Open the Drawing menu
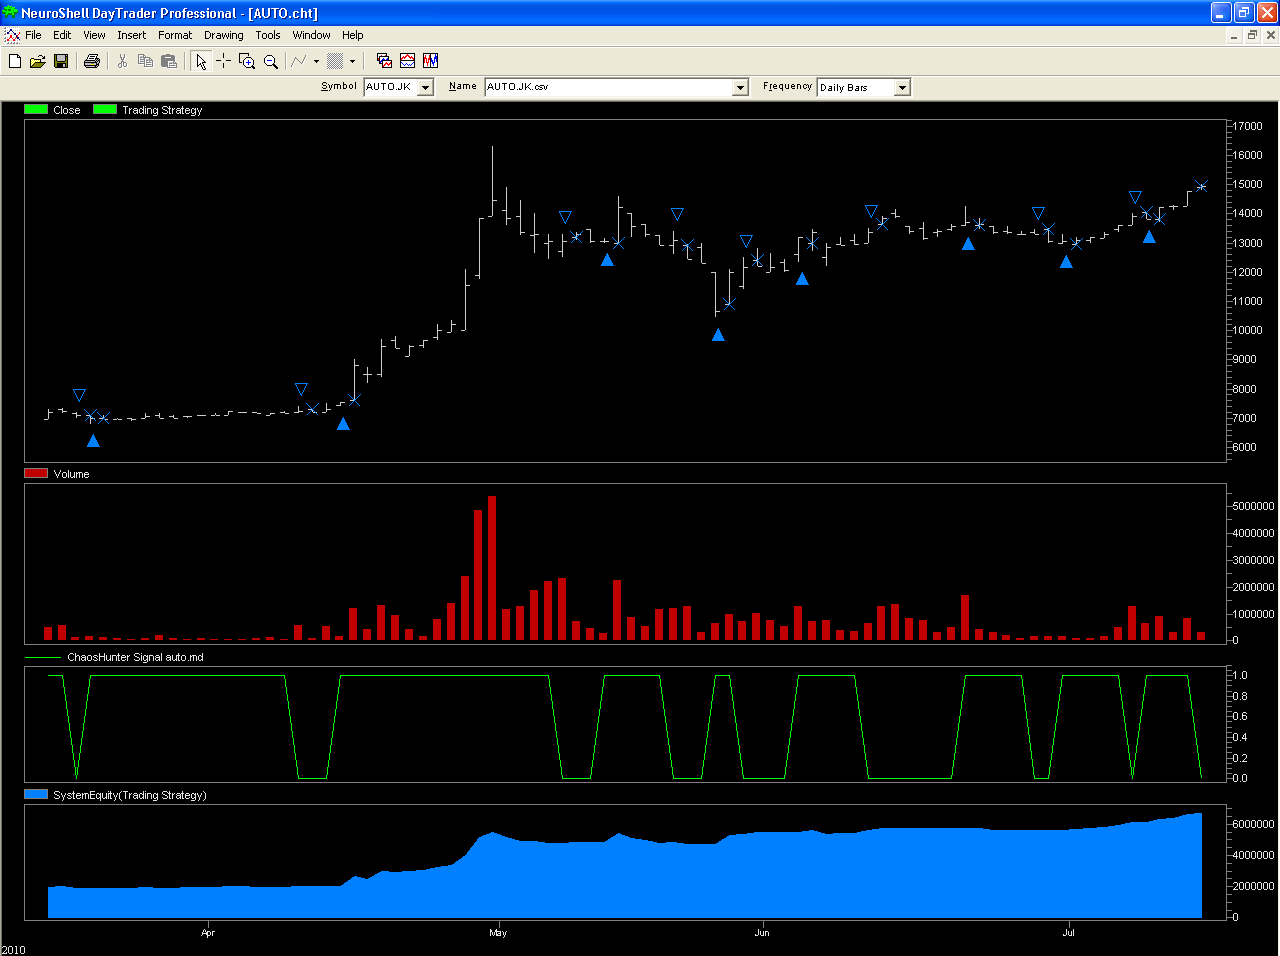 pos(224,35)
